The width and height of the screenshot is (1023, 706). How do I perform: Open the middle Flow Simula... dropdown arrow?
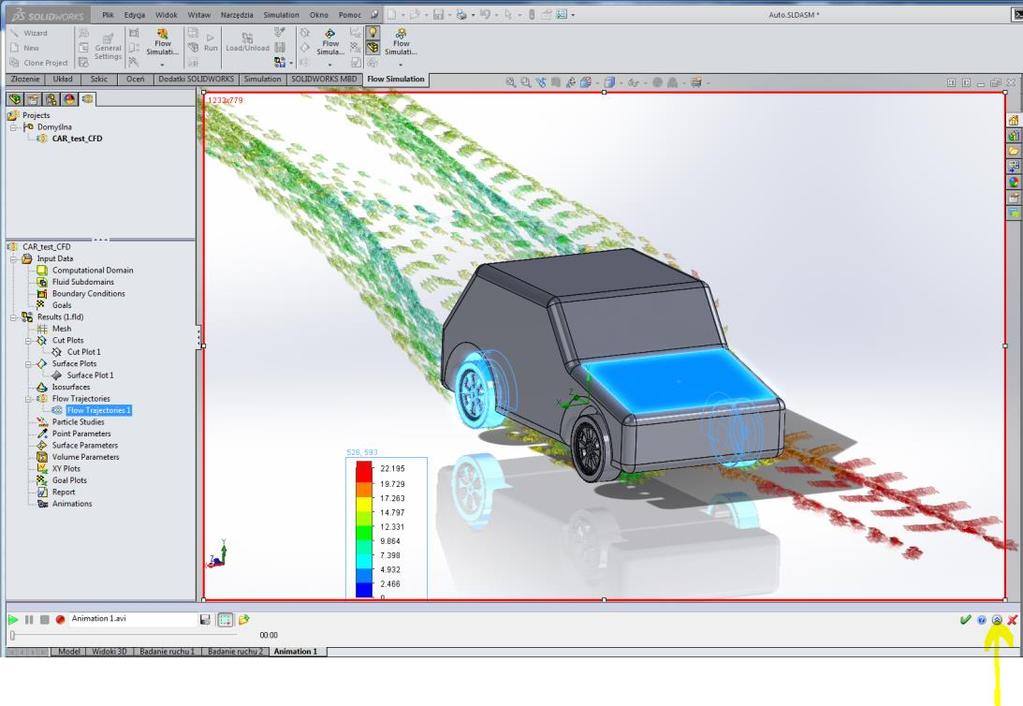click(x=330, y=65)
